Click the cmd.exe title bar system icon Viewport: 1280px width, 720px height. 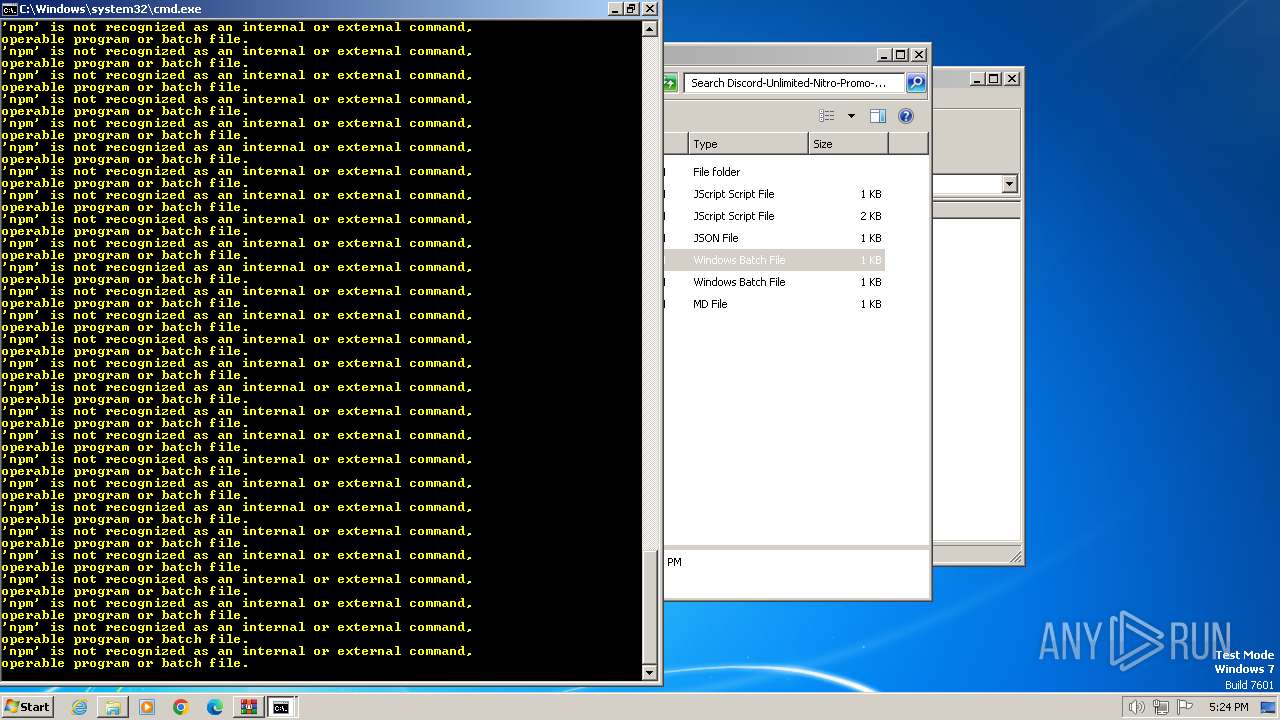click(9, 9)
